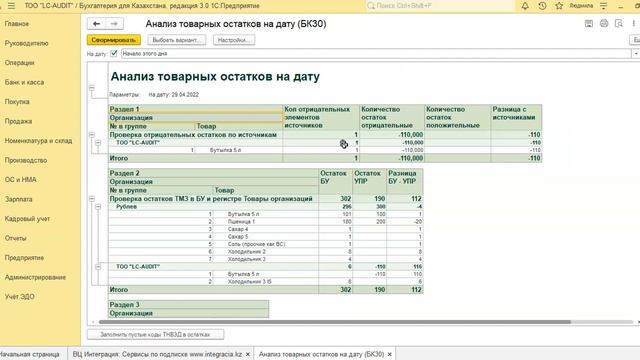The height and width of the screenshot is (360, 640).
Task: Toggle the 'На дату' checkbox
Action: point(114,53)
